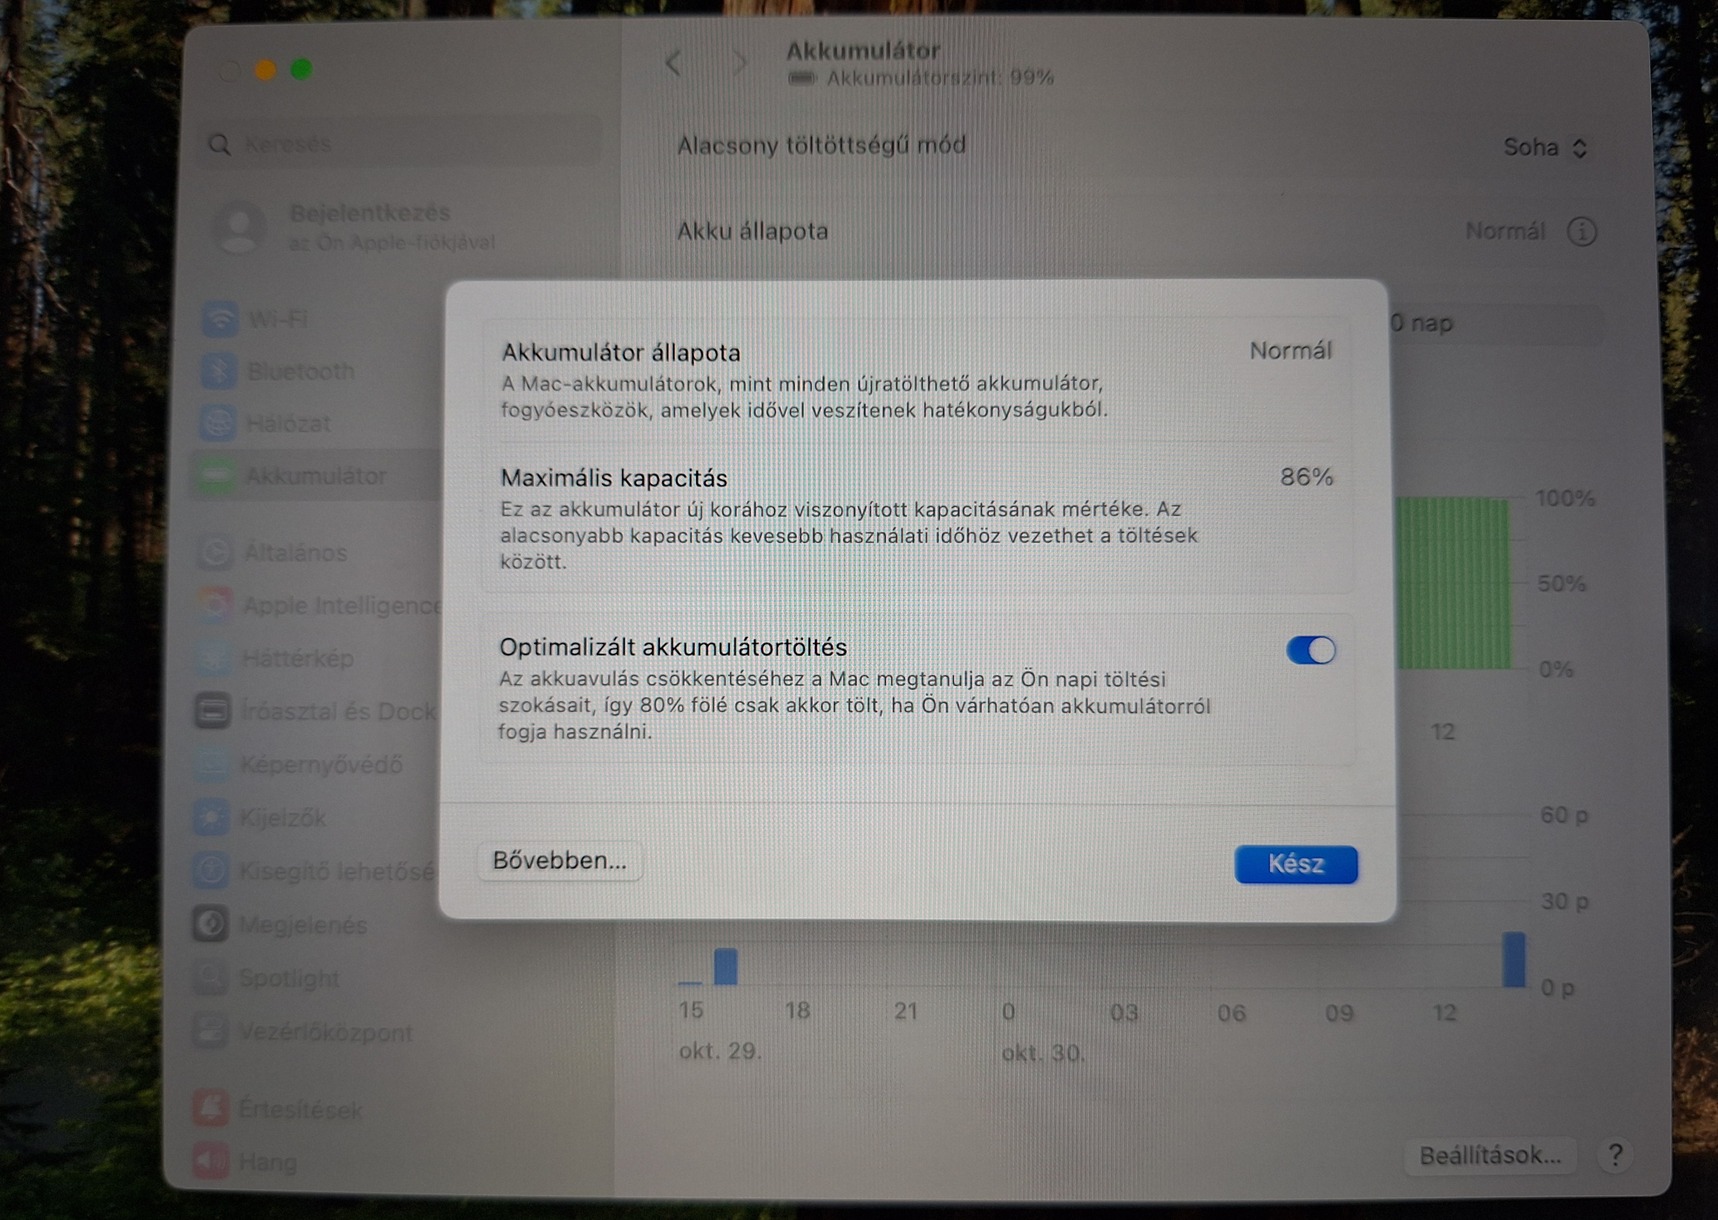The height and width of the screenshot is (1220, 1718).
Task: Click the Kész button
Action: [1296, 864]
